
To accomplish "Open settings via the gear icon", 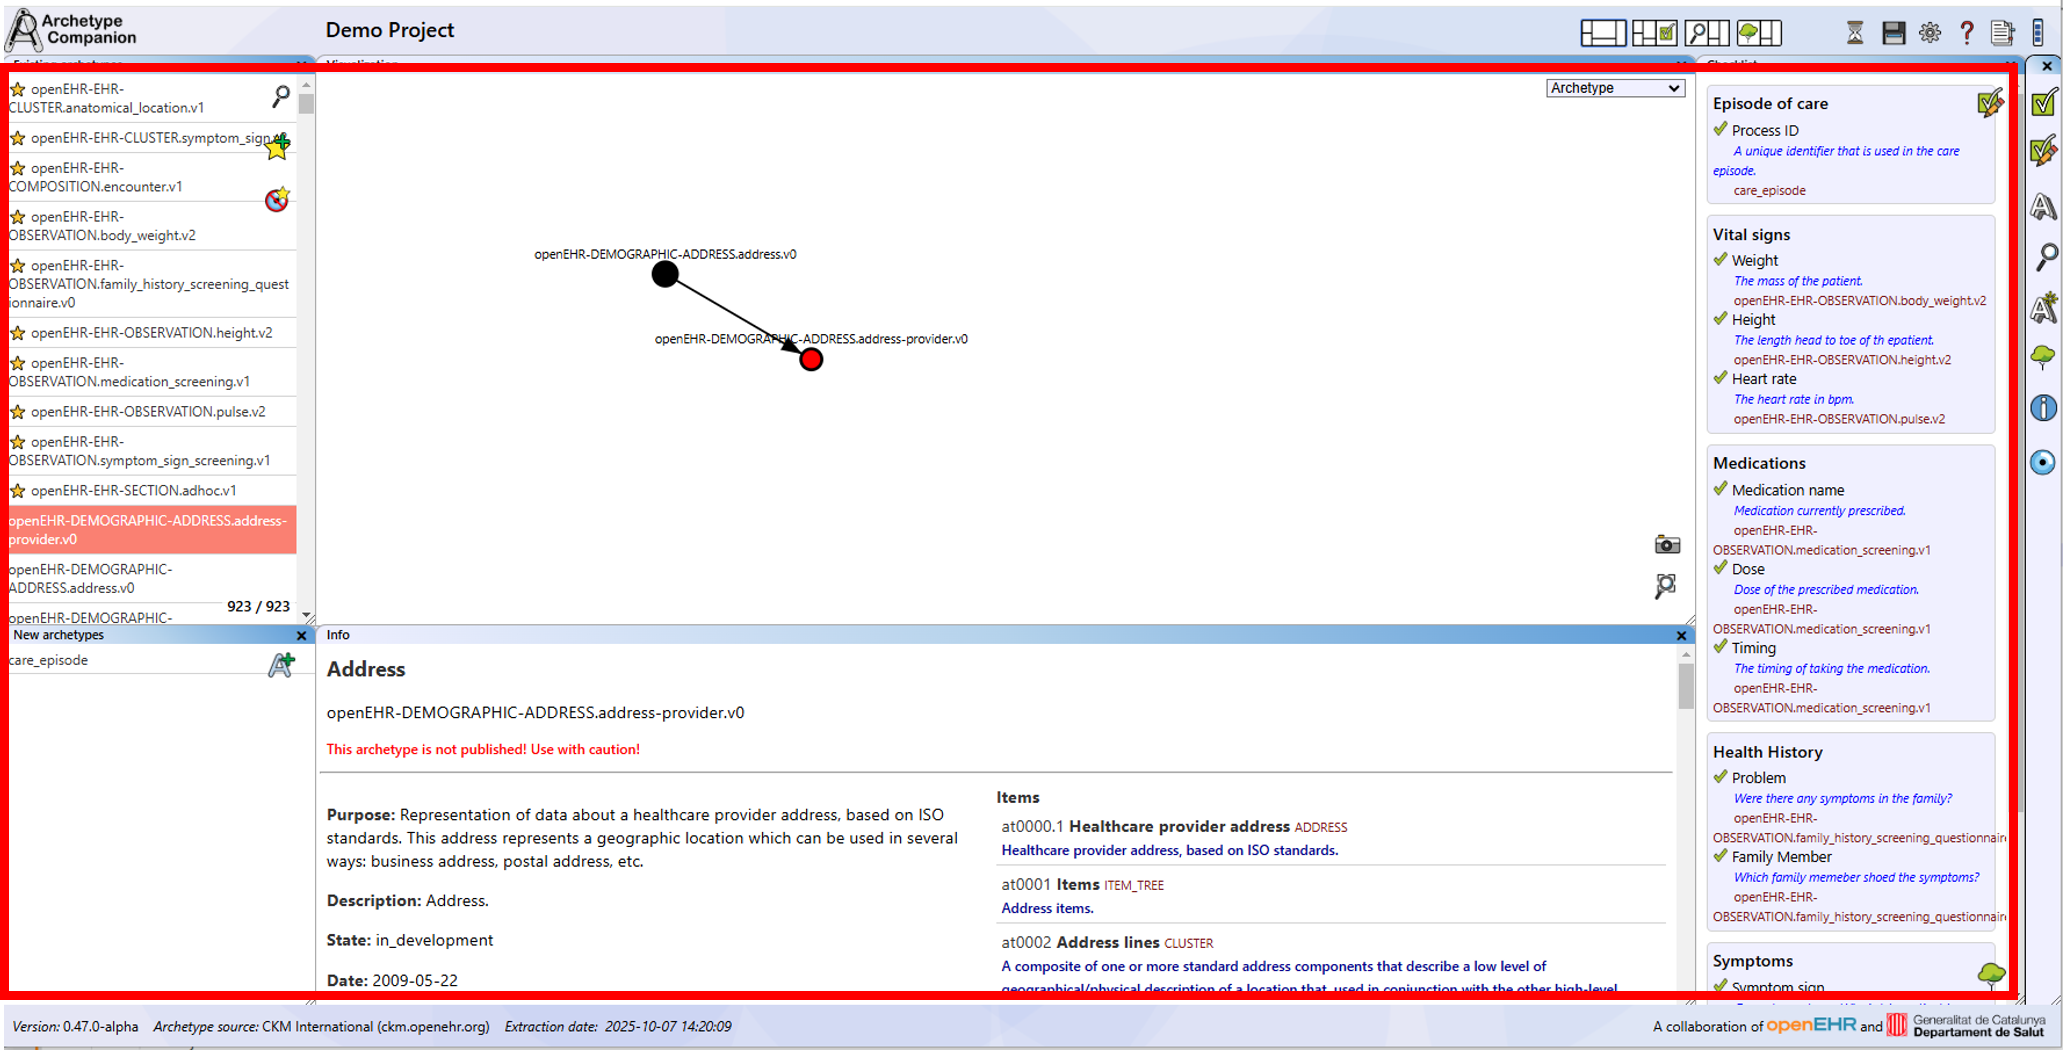I will (x=1929, y=33).
